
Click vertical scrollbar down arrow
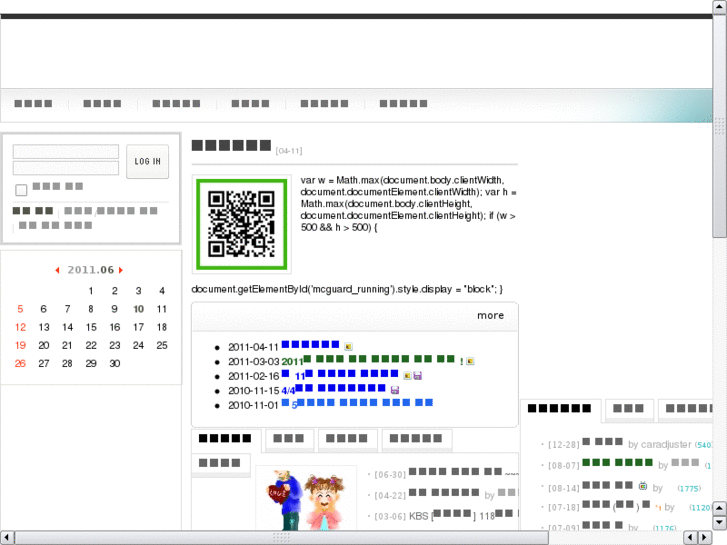[x=720, y=523]
